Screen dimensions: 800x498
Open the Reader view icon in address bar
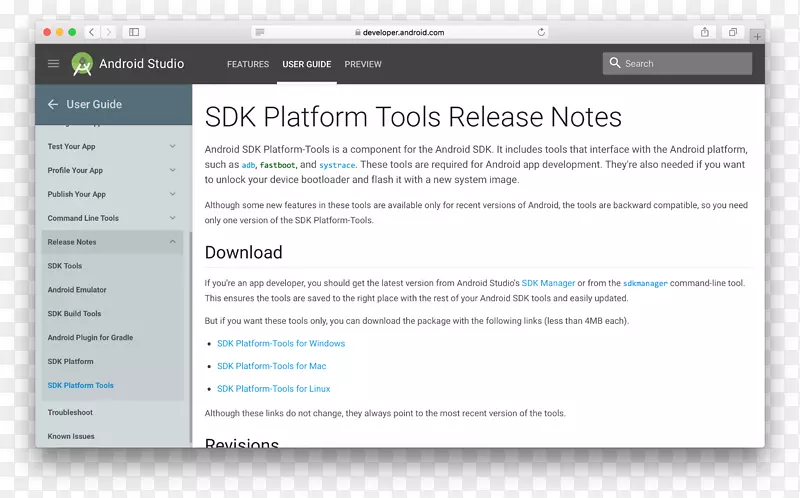pyautogui.click(x=260, y=32)
